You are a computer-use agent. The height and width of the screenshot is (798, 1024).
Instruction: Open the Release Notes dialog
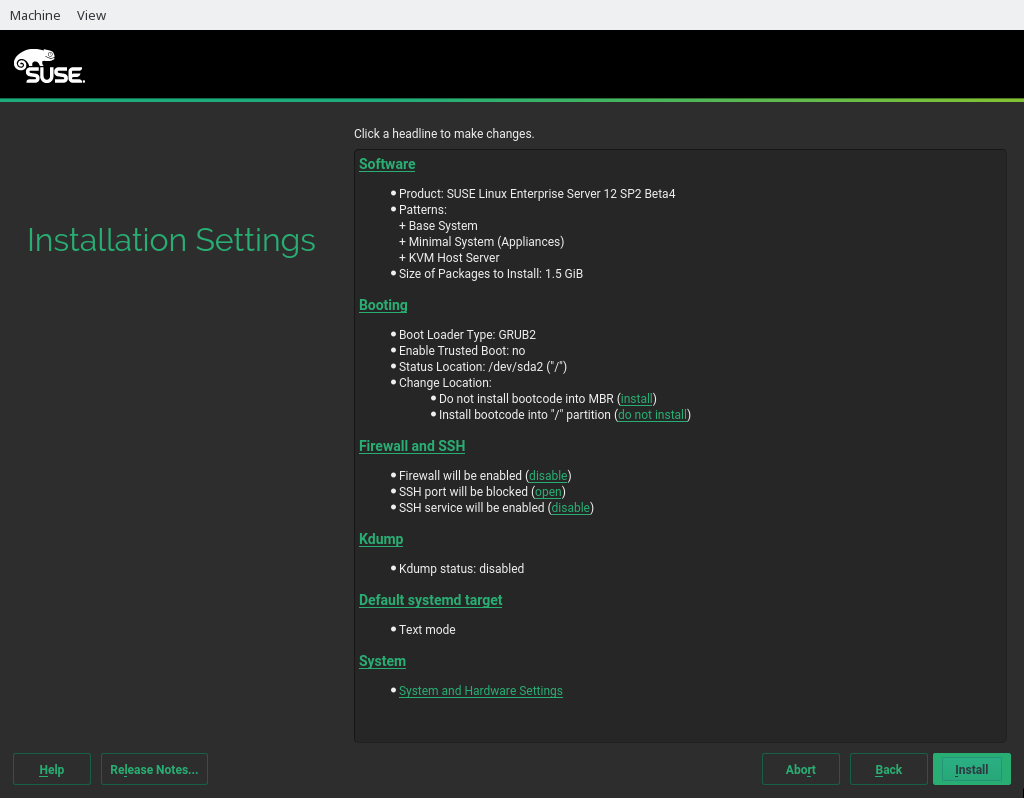(154, 769)
